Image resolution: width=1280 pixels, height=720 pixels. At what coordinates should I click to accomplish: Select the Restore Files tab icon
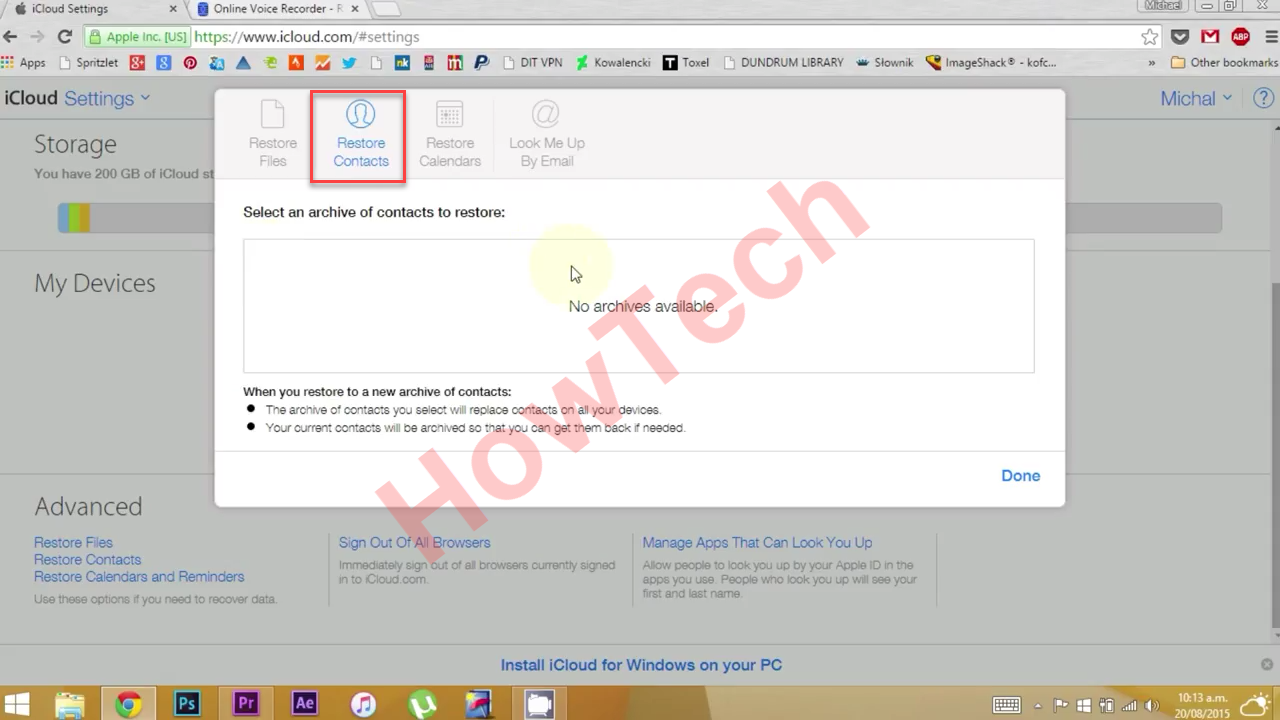point(273,114)
